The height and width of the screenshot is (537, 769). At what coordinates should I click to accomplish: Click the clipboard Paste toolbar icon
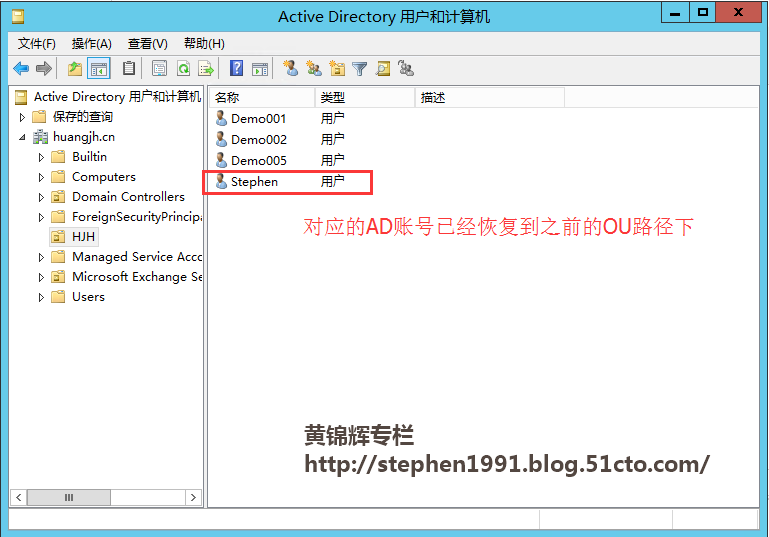[128, 68]
